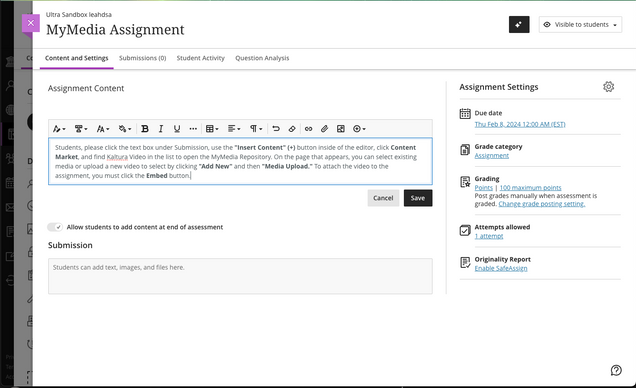Show more formatting options ellipsis
The height and width of the screenshot is (388, 636).
pos(193,129)
